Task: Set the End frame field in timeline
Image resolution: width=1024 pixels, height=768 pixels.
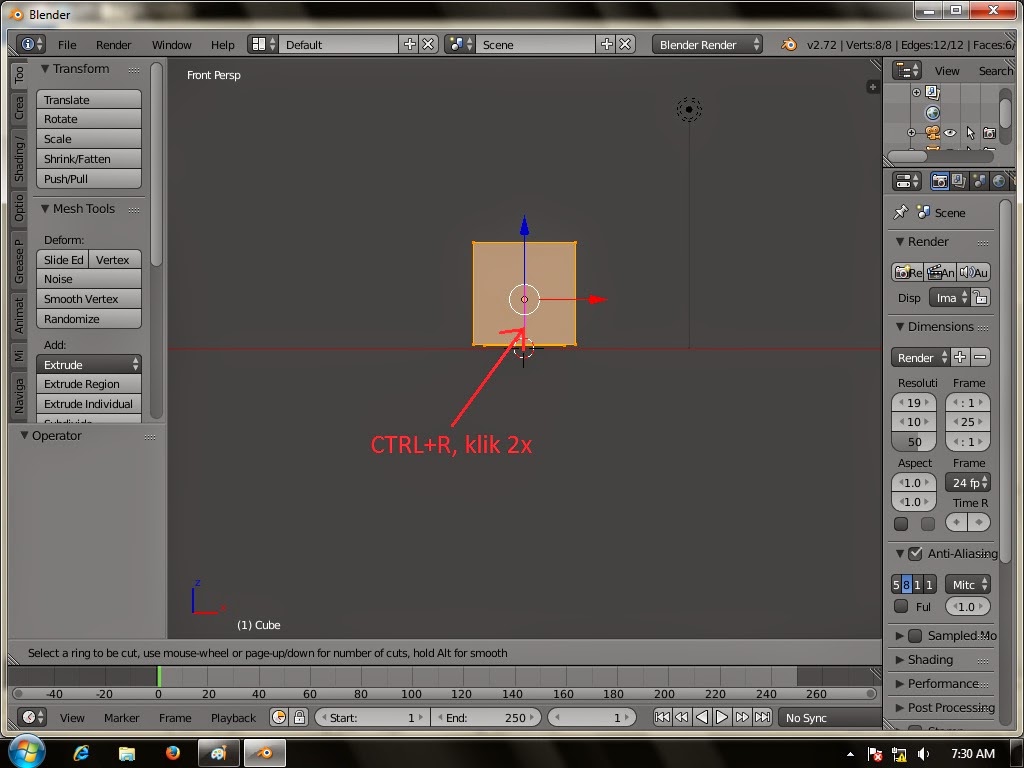Action: [487, 717]
